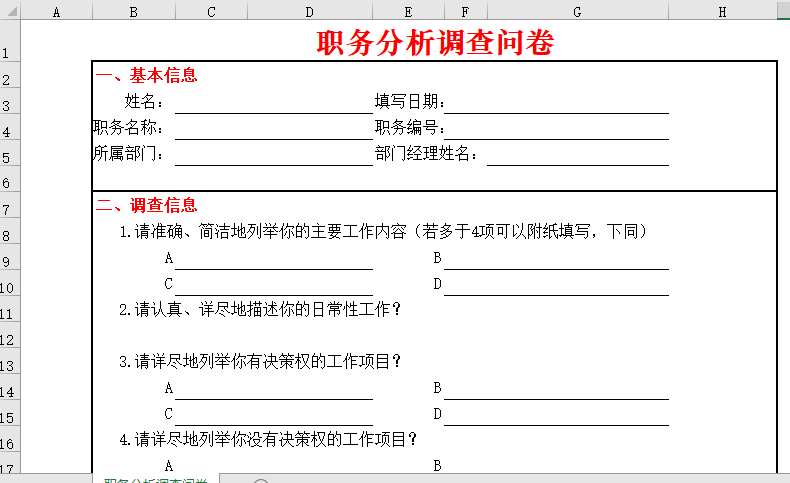The image size is (790, 483).
Task: Click answer line A in row 14
Action: (274, 388)
